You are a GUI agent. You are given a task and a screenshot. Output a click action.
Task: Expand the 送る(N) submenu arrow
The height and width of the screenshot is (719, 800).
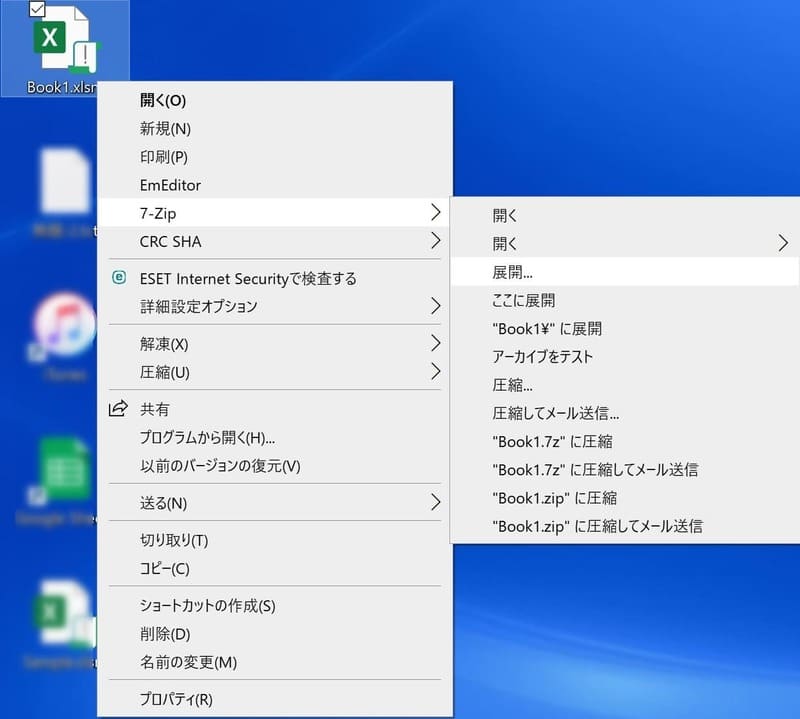[435, 503]
